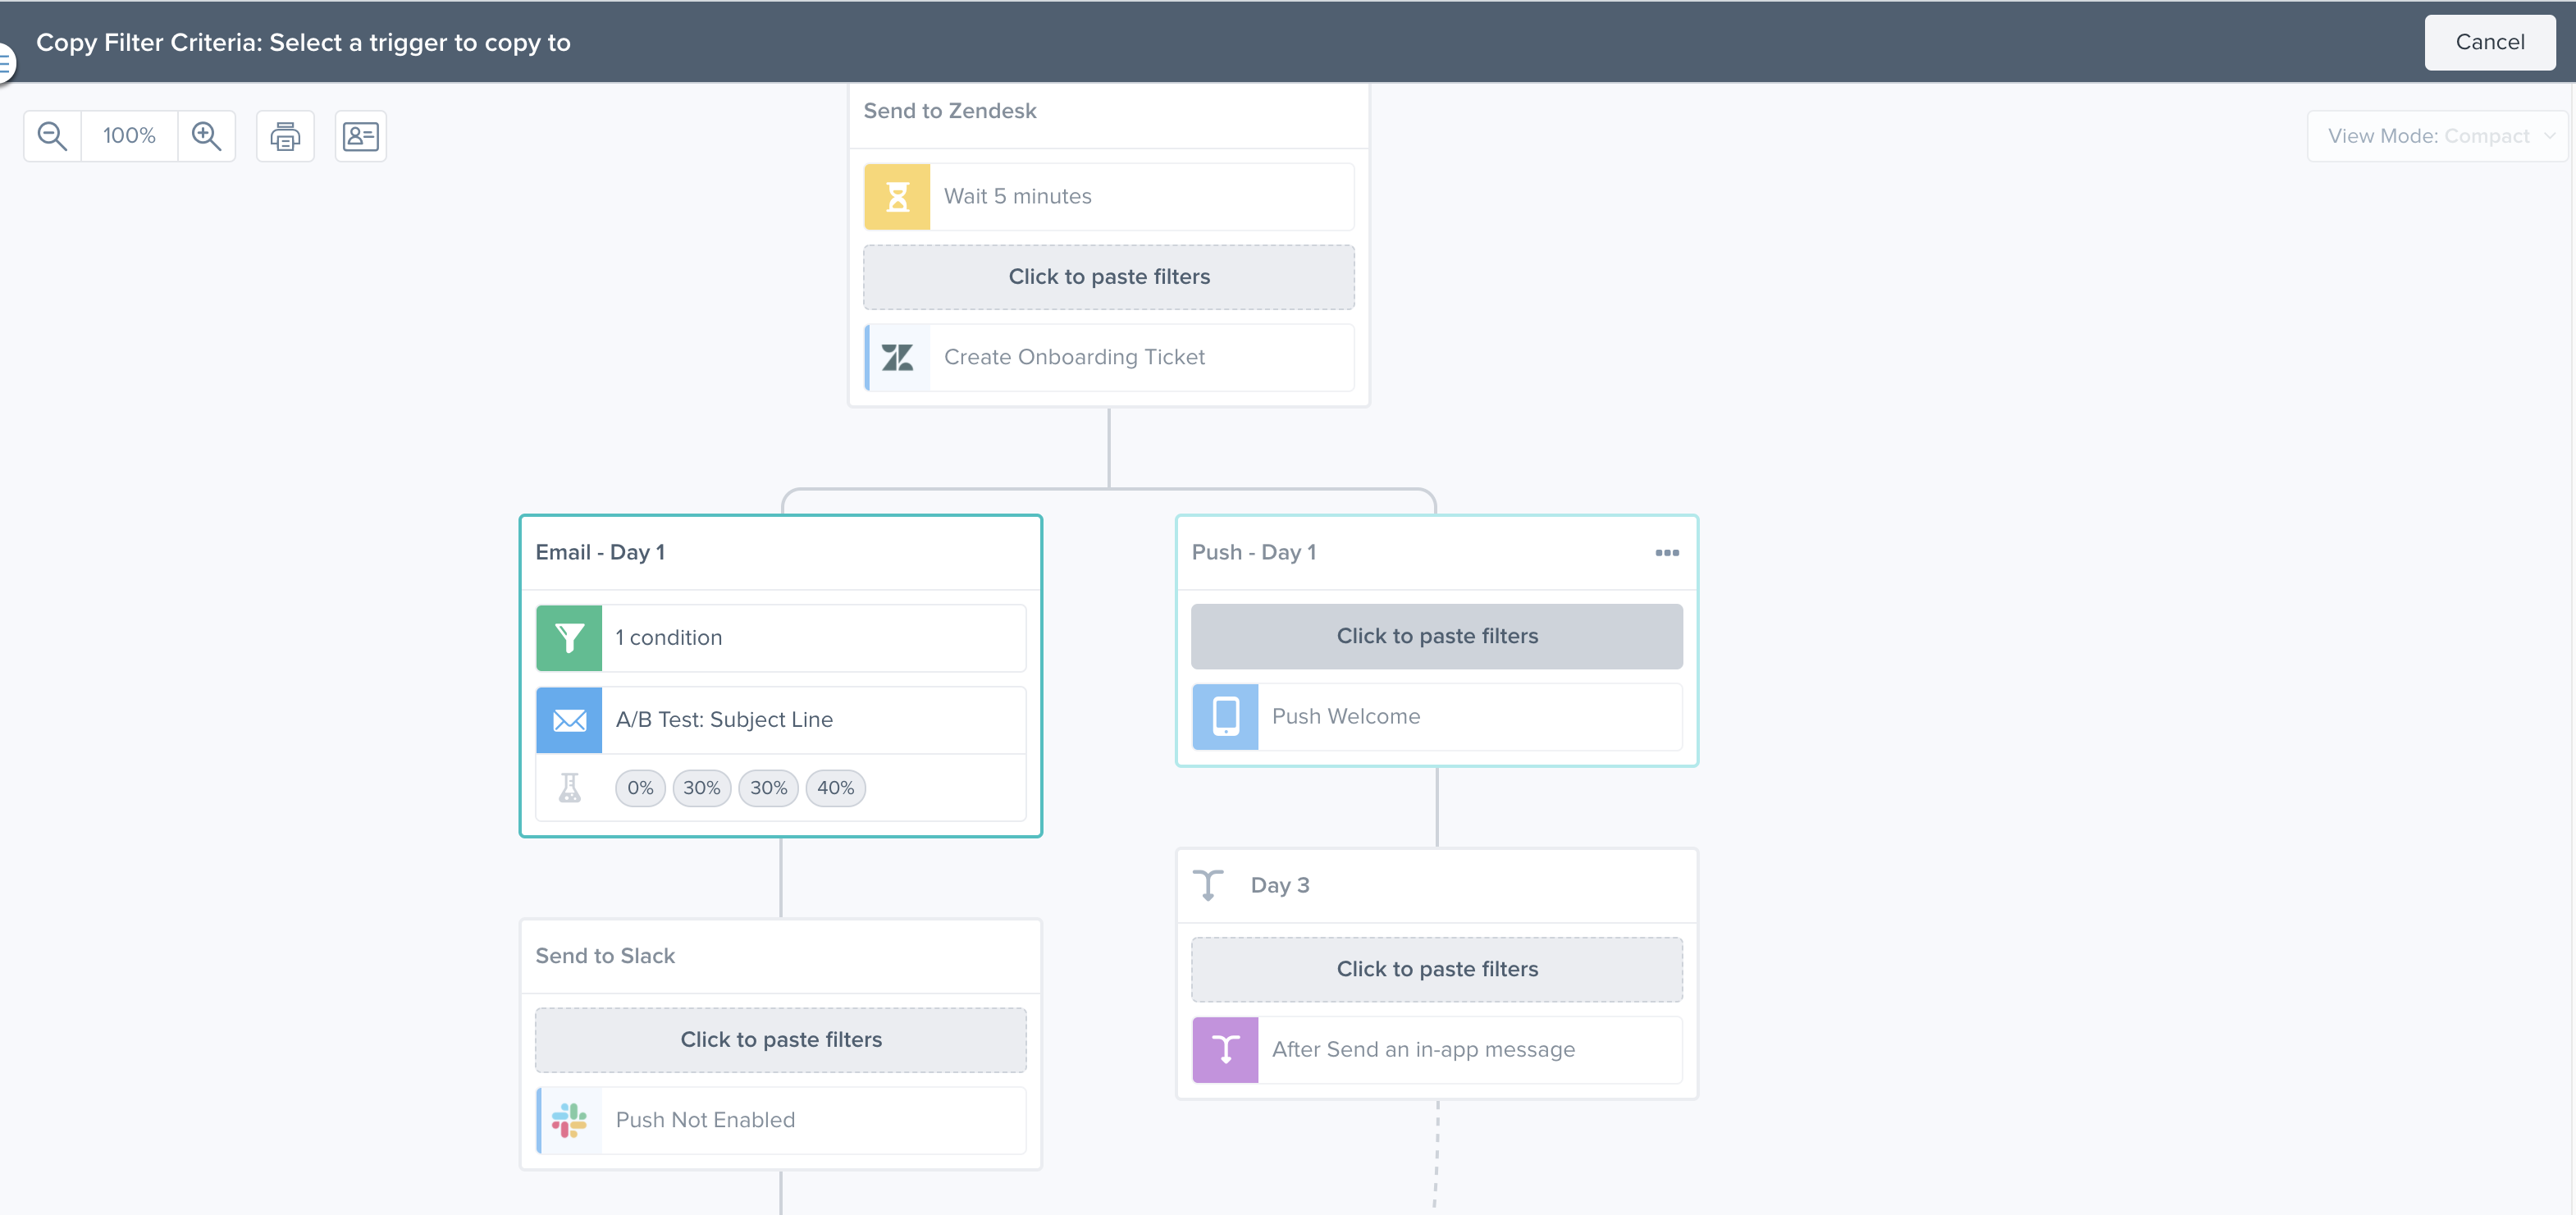Paste filters into Send to Slack trigger

781,1040
